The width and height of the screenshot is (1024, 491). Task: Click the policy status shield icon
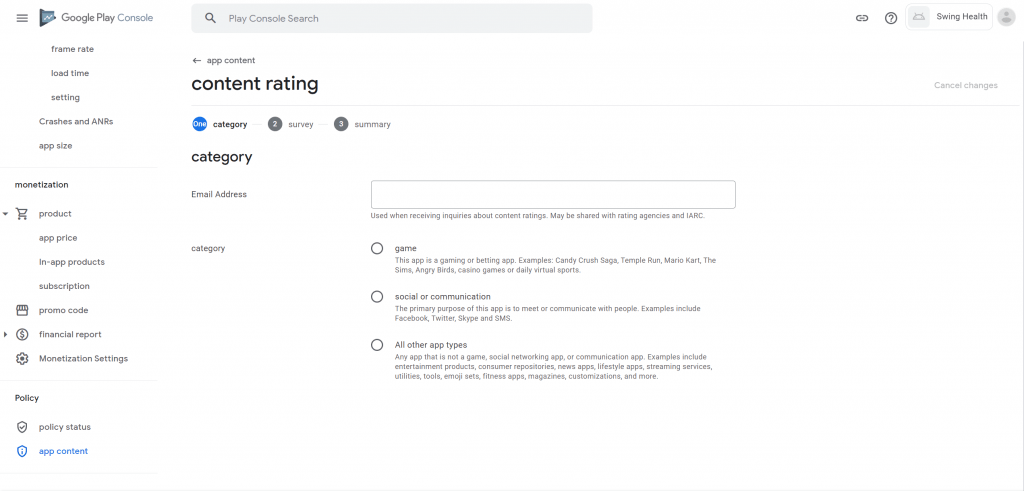pyautogui.click(x=22, y=427)
